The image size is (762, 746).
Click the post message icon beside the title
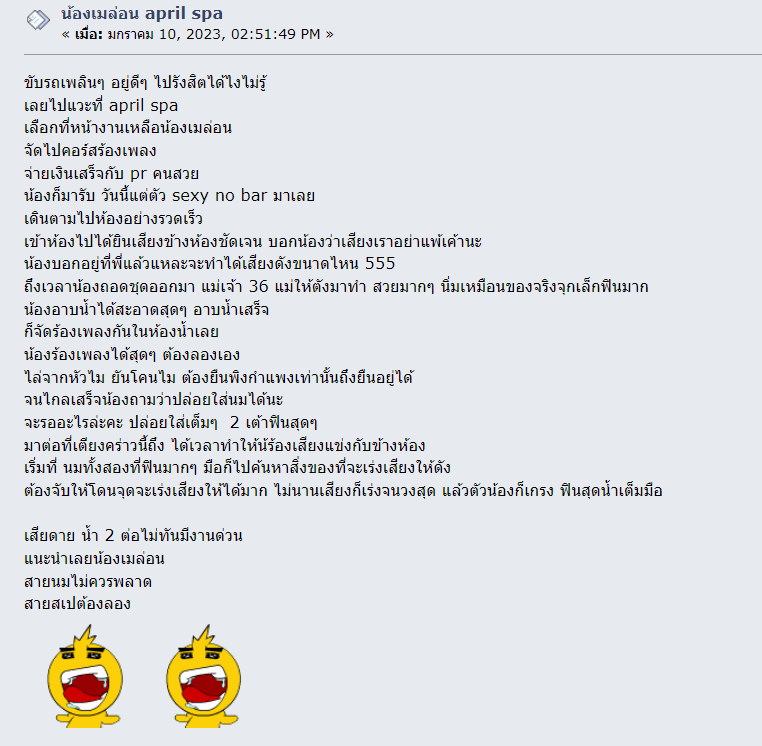[38, 20]
